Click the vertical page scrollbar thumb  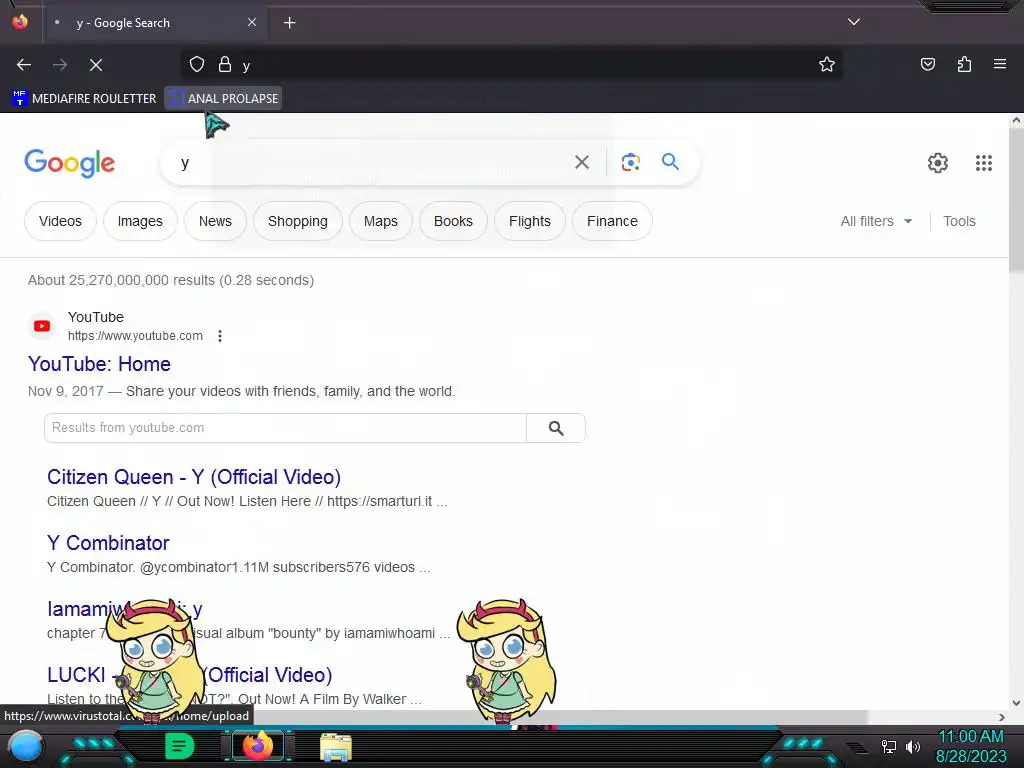click(x=1016, y=199)
